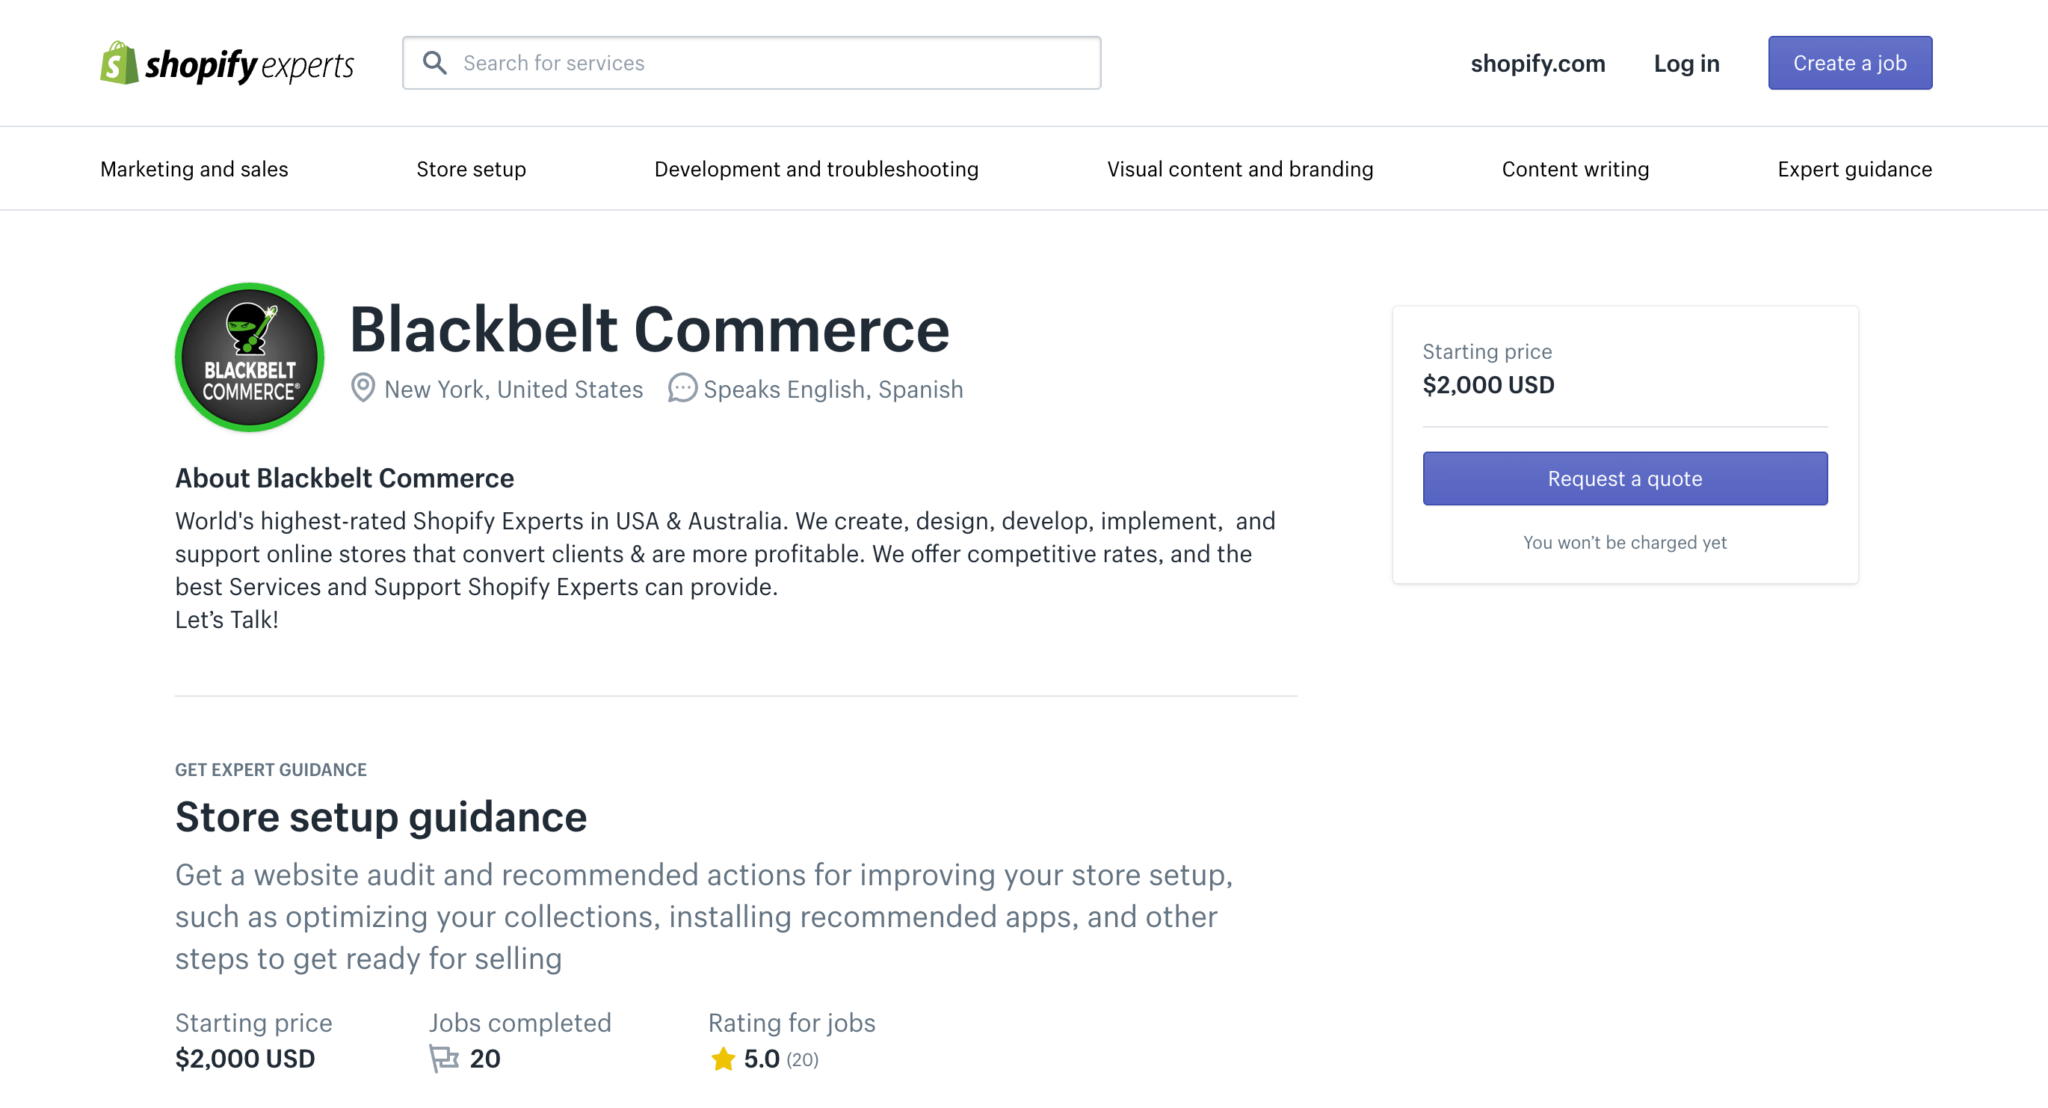Select Visual content and branding
Image resolution: width=2048 pixels, height=1108 pixels.
[x=1240, y=168]
